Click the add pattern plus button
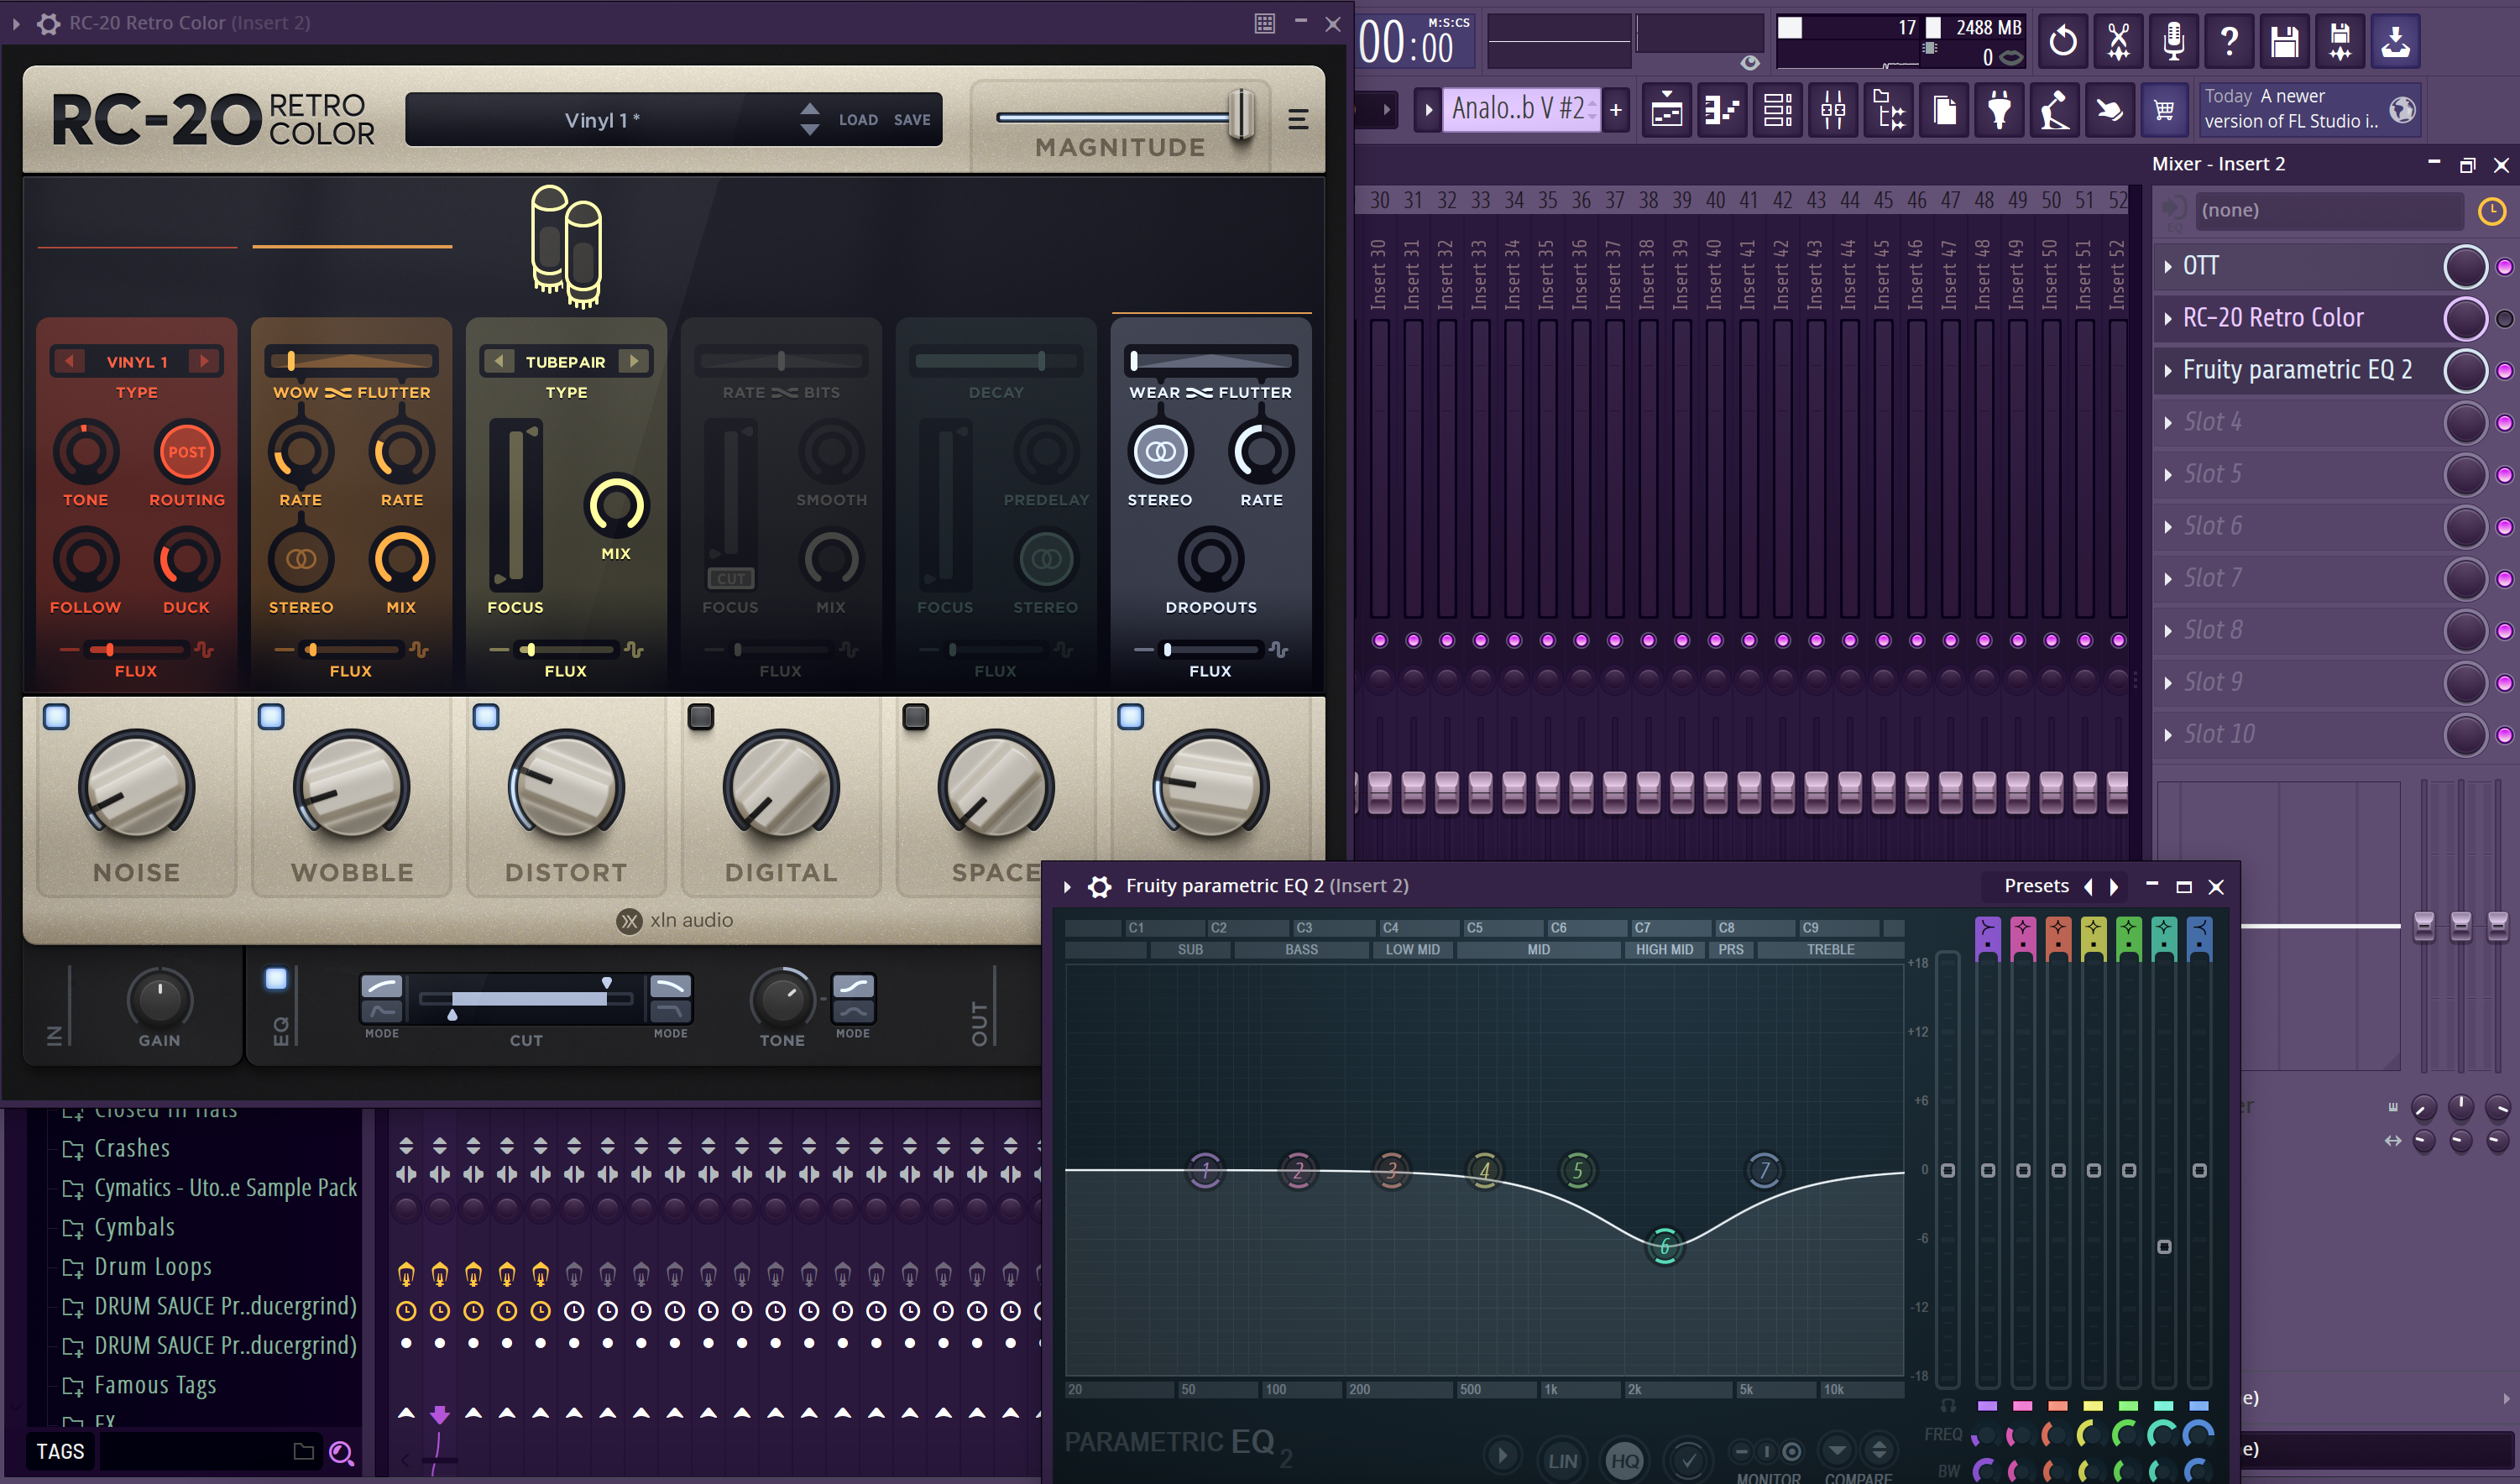 pyautogui.click(x=1615, y=109)
